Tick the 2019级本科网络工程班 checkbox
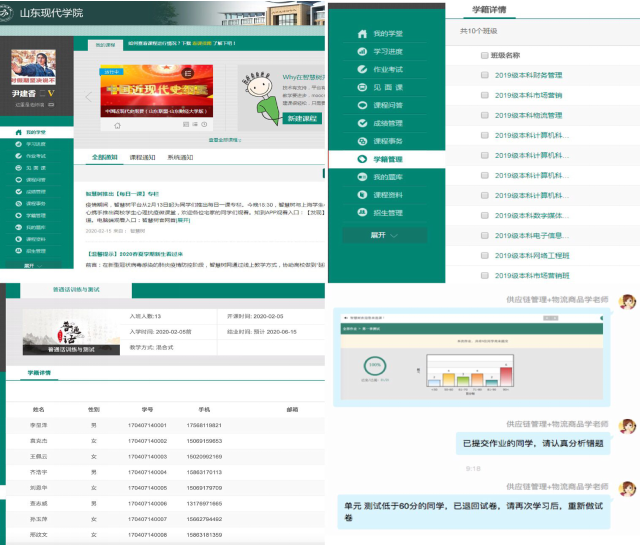Screen dimensions: 640x545 click(485, 255)
